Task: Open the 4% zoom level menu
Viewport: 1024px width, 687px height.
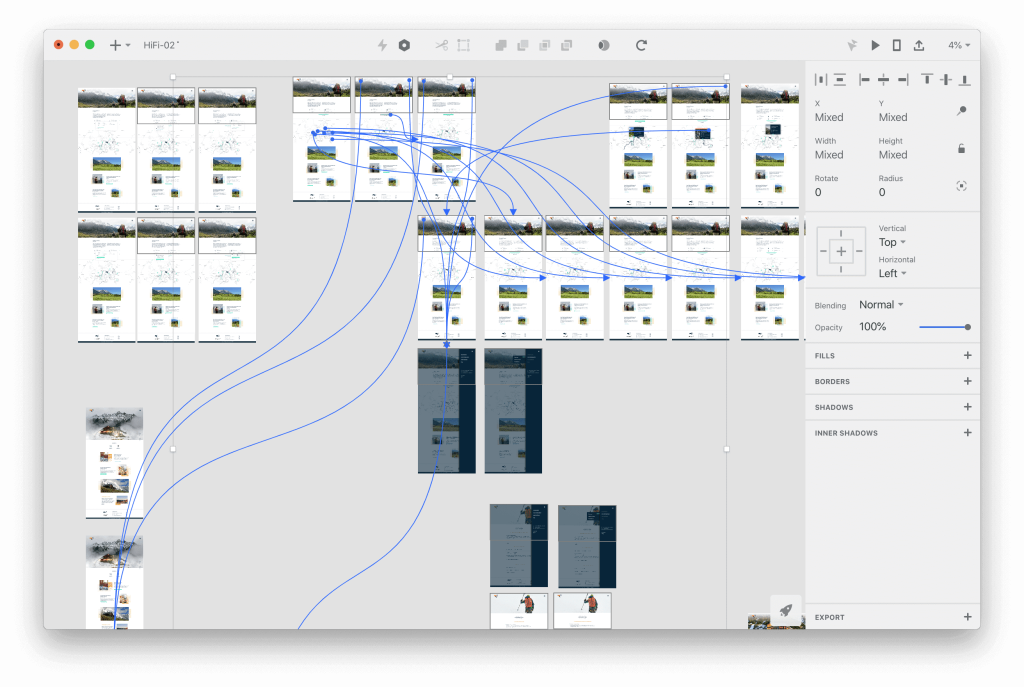Action: coord(959,45)
